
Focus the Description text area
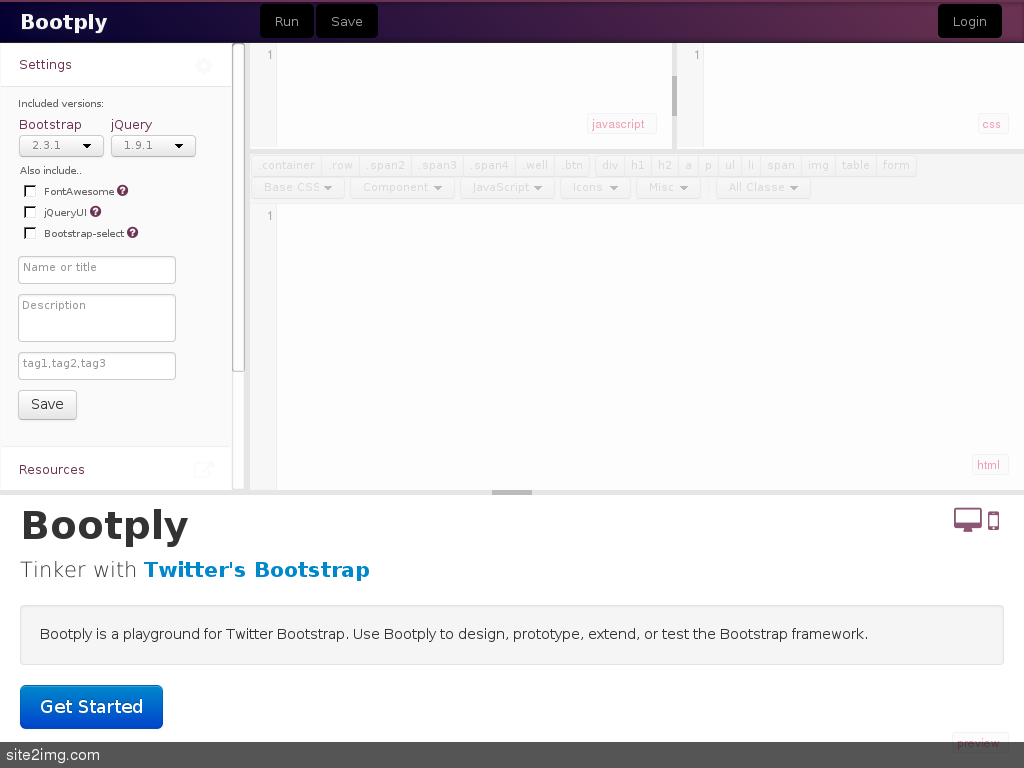coord(97,318)
